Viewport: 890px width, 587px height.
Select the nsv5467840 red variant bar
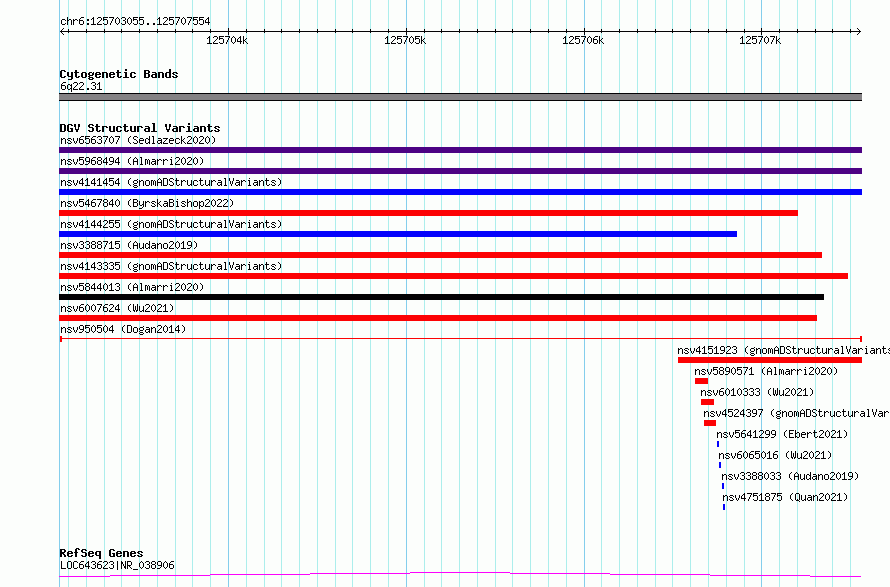(429, 213)
